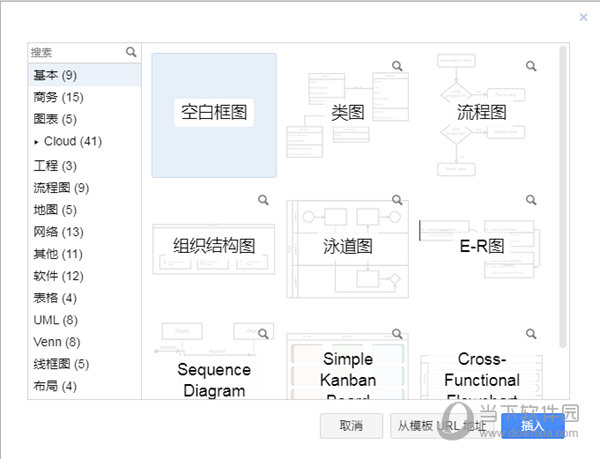Image resolution: width=600 pixels, height=459 pixels.
Task: Open the Cloud (41) category
Action: click(85, 142)
